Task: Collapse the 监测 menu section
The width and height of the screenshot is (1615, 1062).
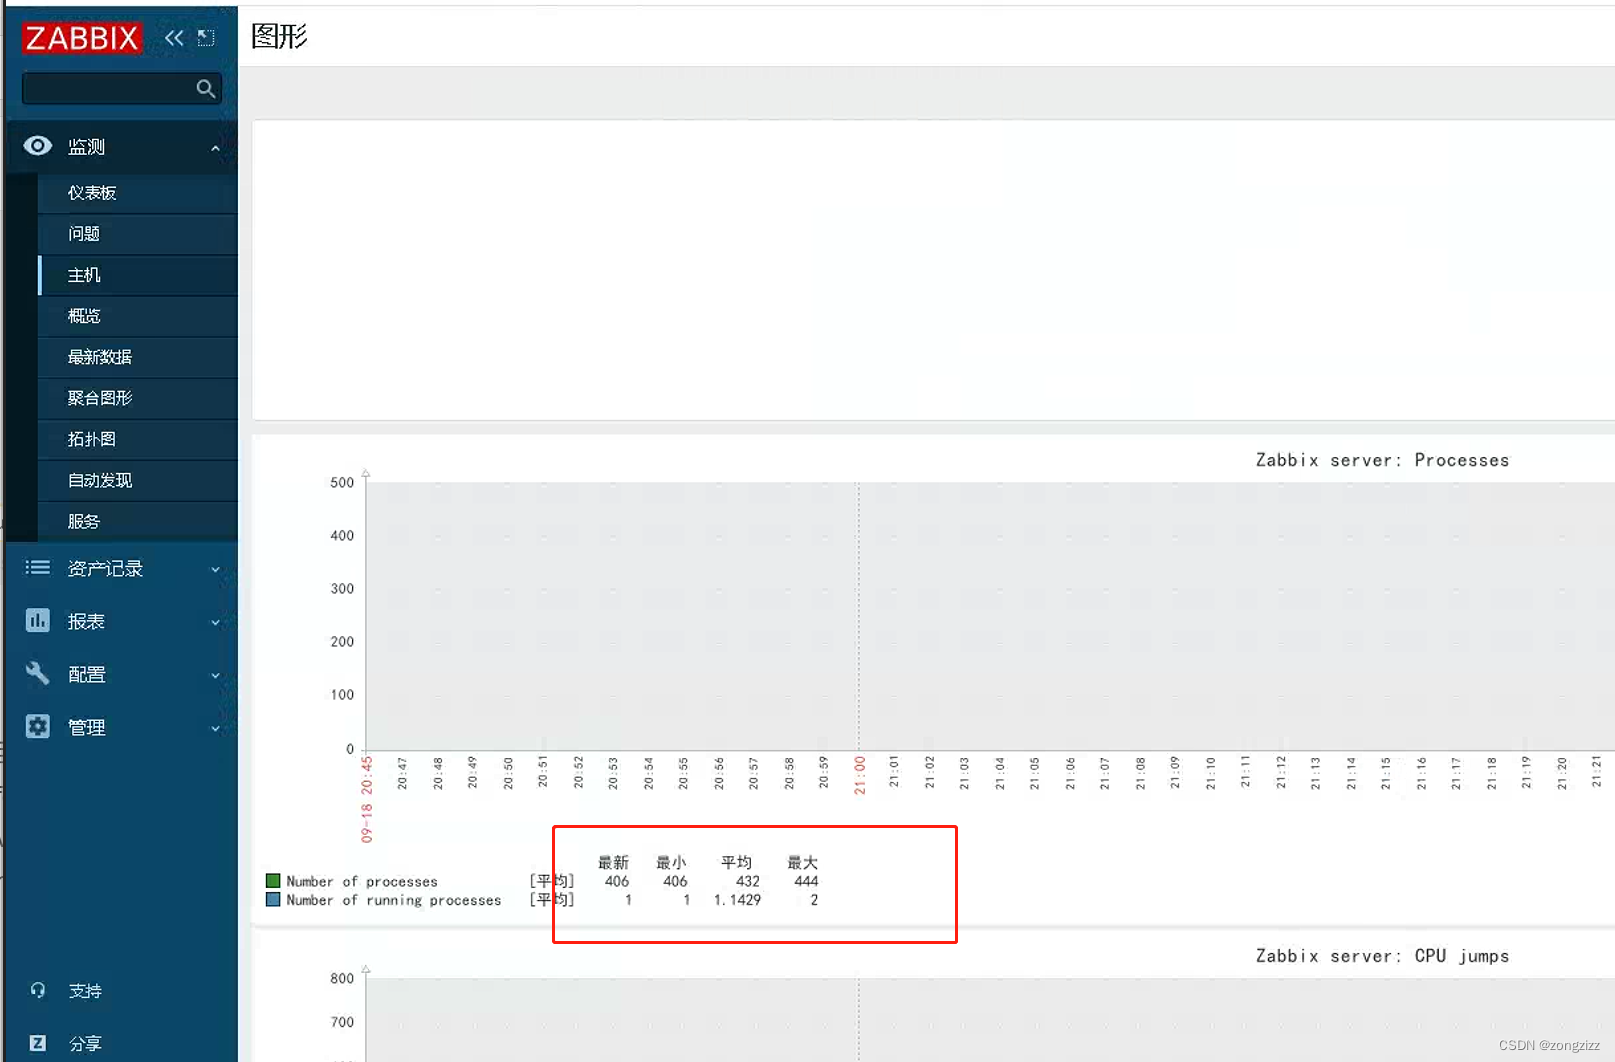Action: (215, 148)
